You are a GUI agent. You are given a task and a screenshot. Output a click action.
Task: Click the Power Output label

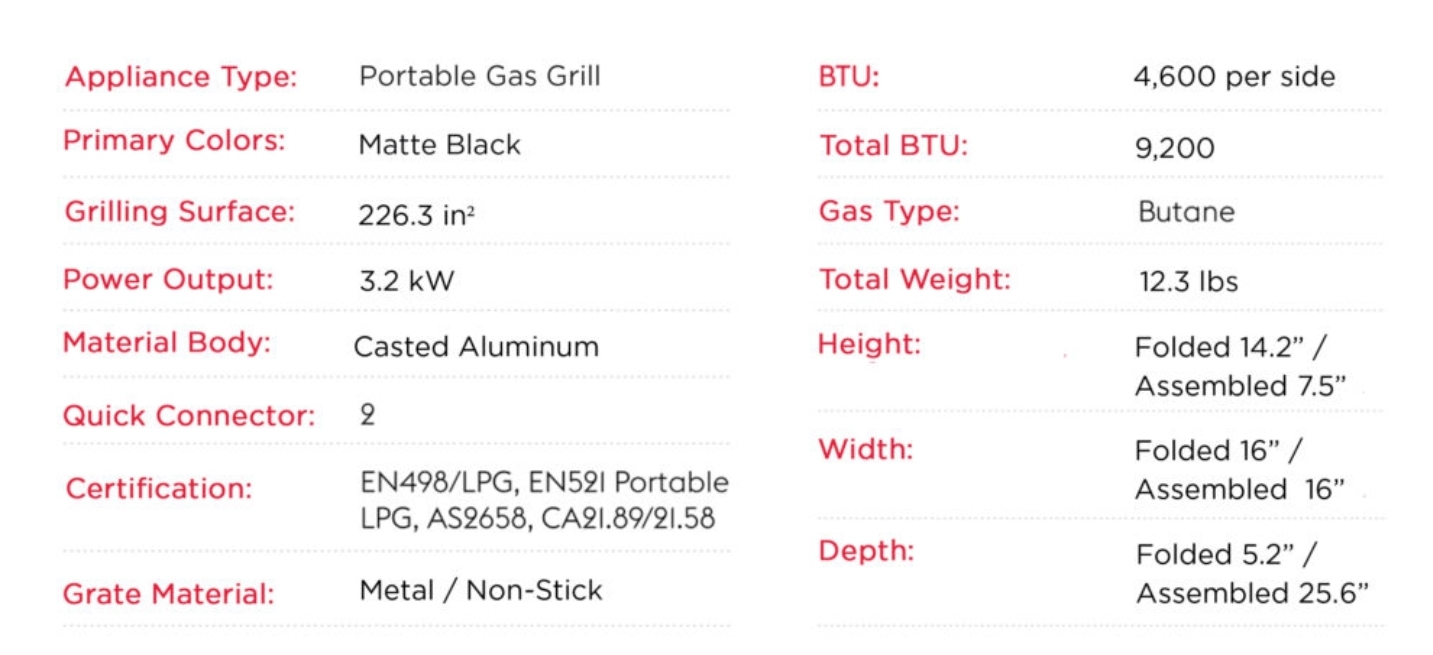(x=168, y=279)
